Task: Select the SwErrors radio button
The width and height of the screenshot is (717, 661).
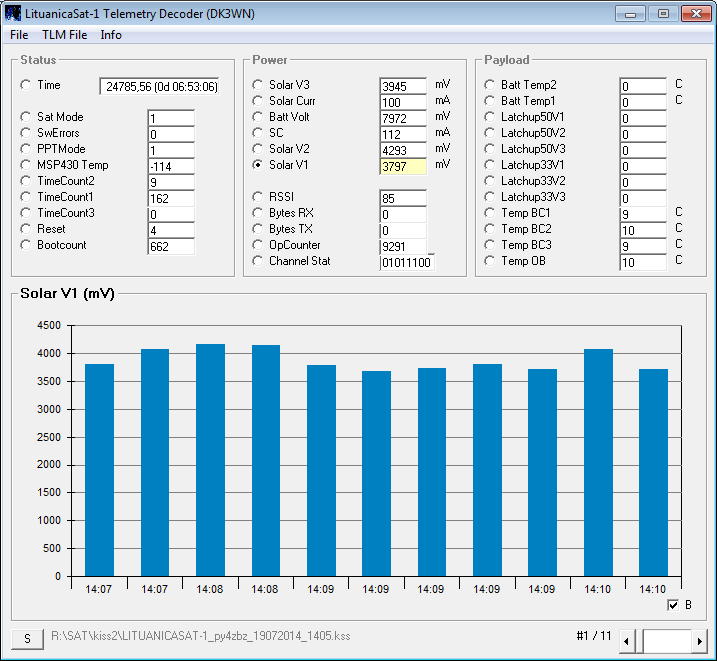Action: (26, 133)
